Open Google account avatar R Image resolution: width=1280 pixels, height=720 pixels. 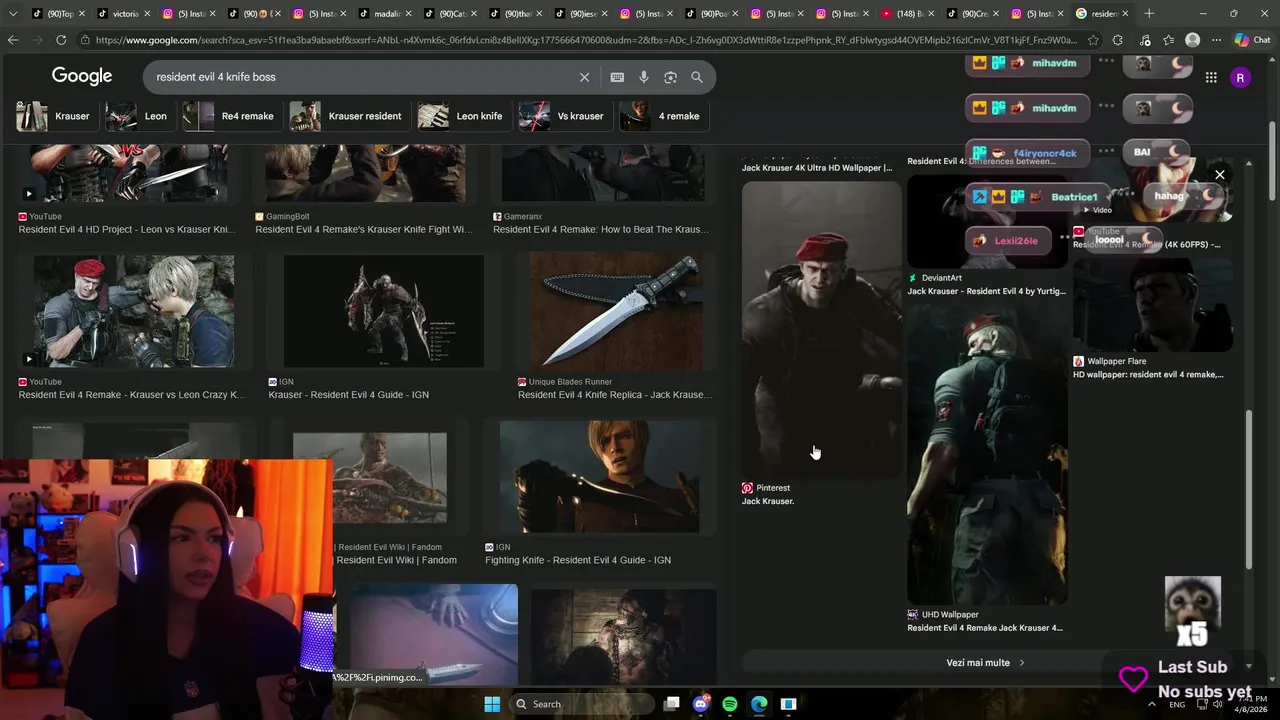tap(1240, 77)
